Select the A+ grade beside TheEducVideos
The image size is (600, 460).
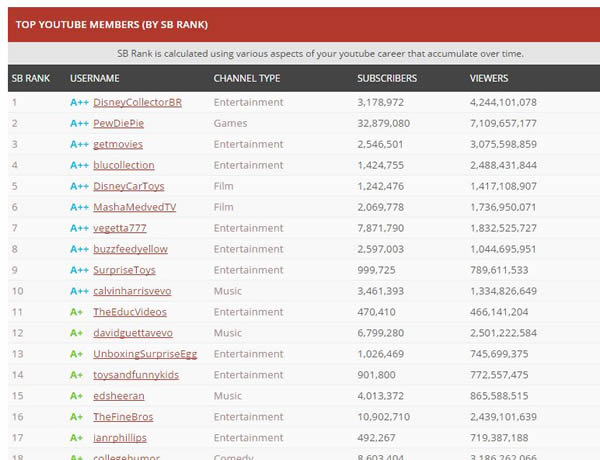coord(76,312)
